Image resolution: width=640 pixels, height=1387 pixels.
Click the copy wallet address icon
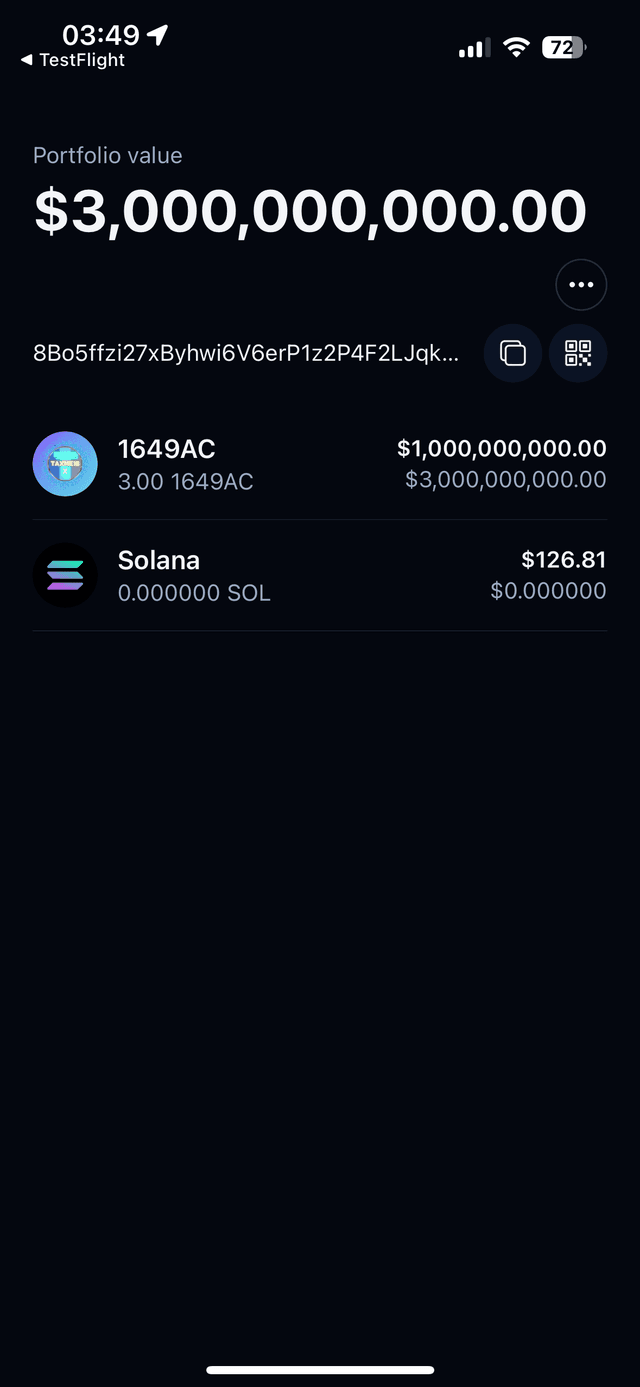(x=513, y=353)
